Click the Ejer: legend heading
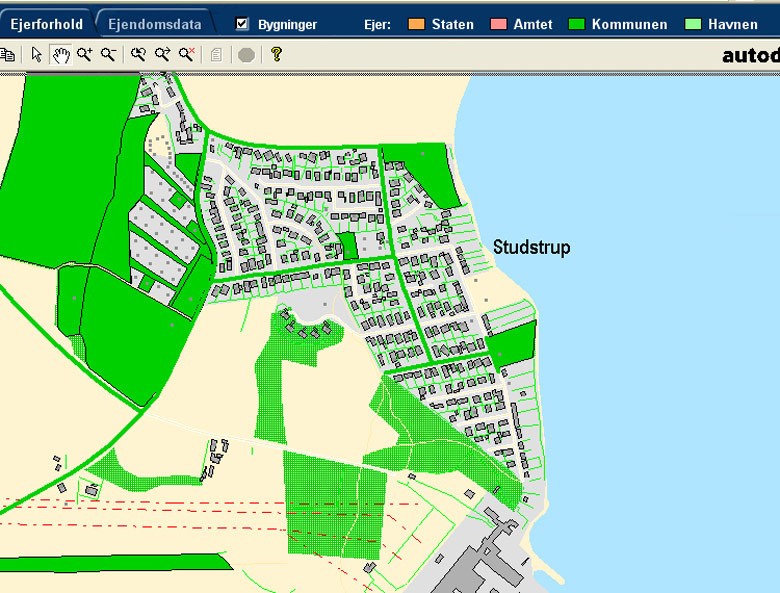Screen dimensions: 780x593 pyautogui.click(x=377, y=24)
